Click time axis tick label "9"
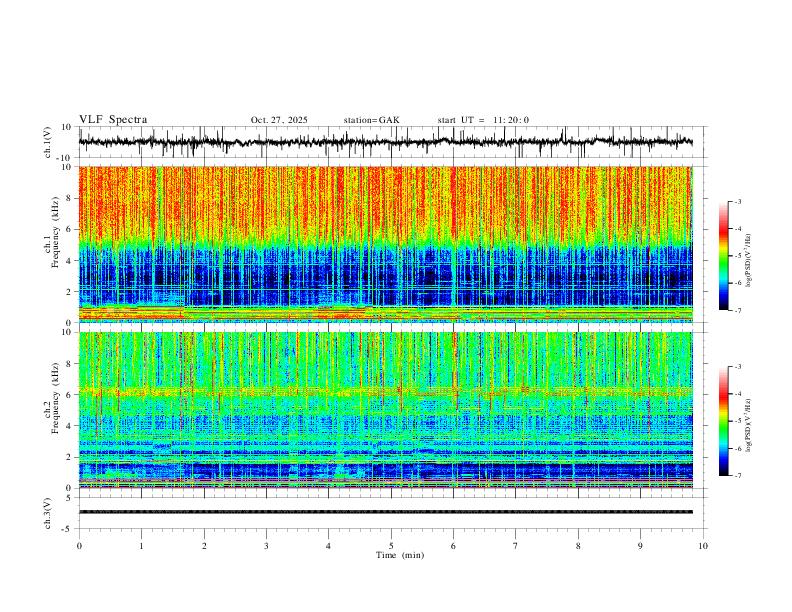Image resolution: width=792 pixels, height=612 pixels. point(640,546)
